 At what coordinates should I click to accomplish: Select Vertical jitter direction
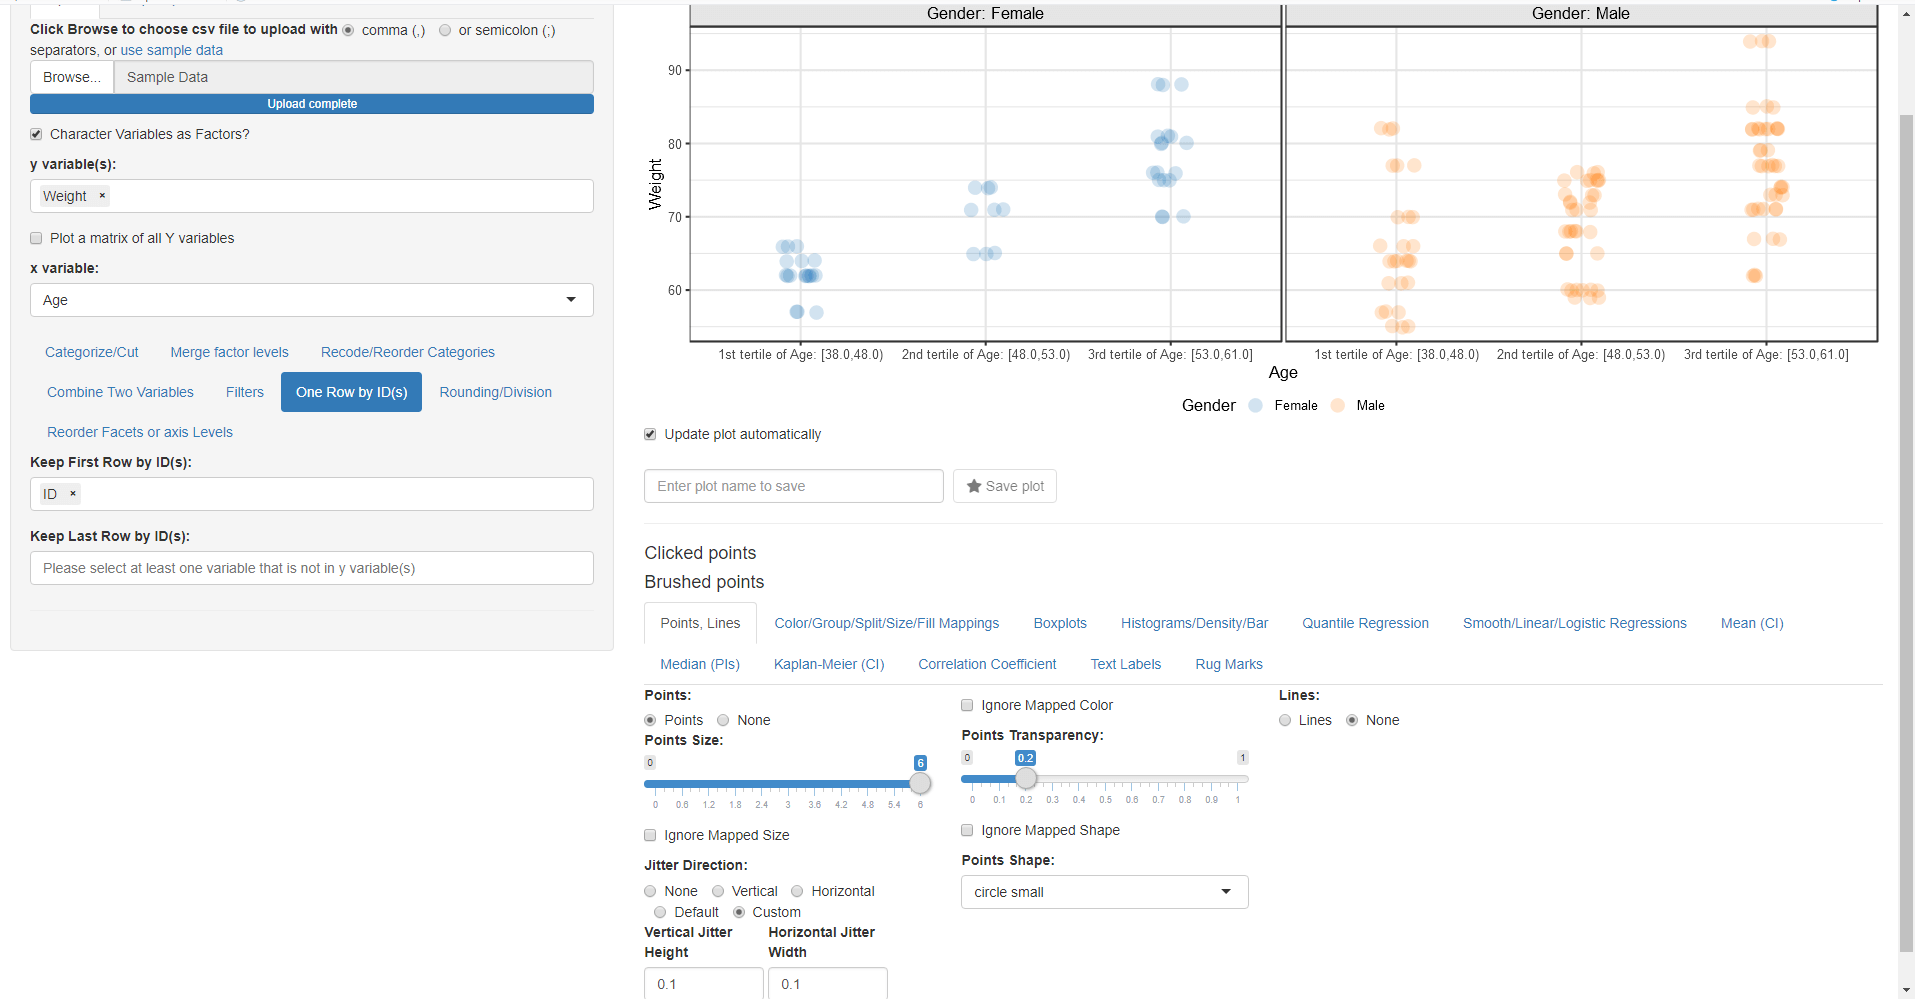point(718,891)
